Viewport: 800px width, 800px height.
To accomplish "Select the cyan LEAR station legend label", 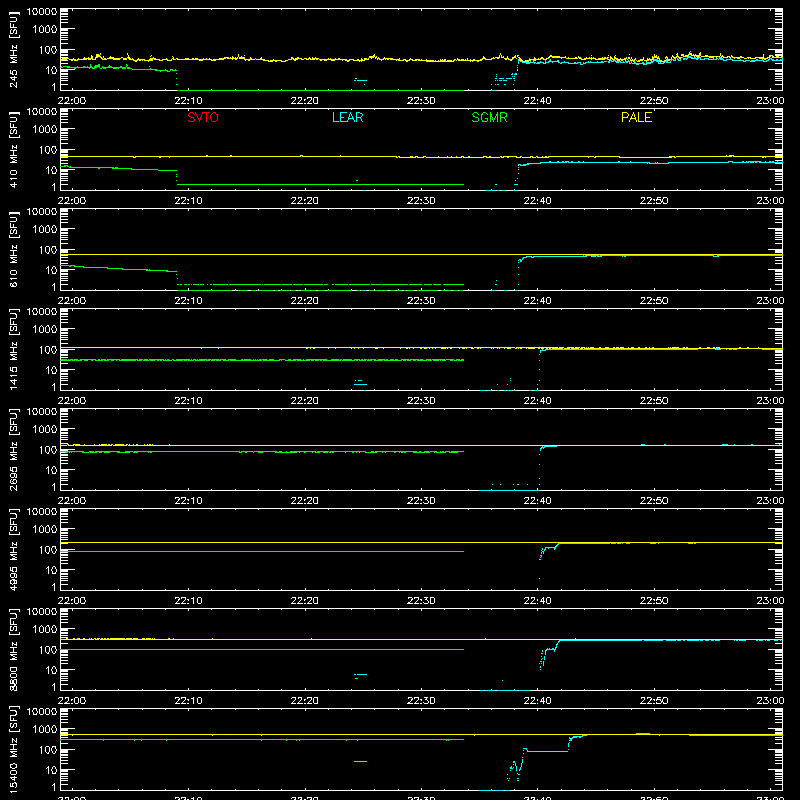I will 347,117.
